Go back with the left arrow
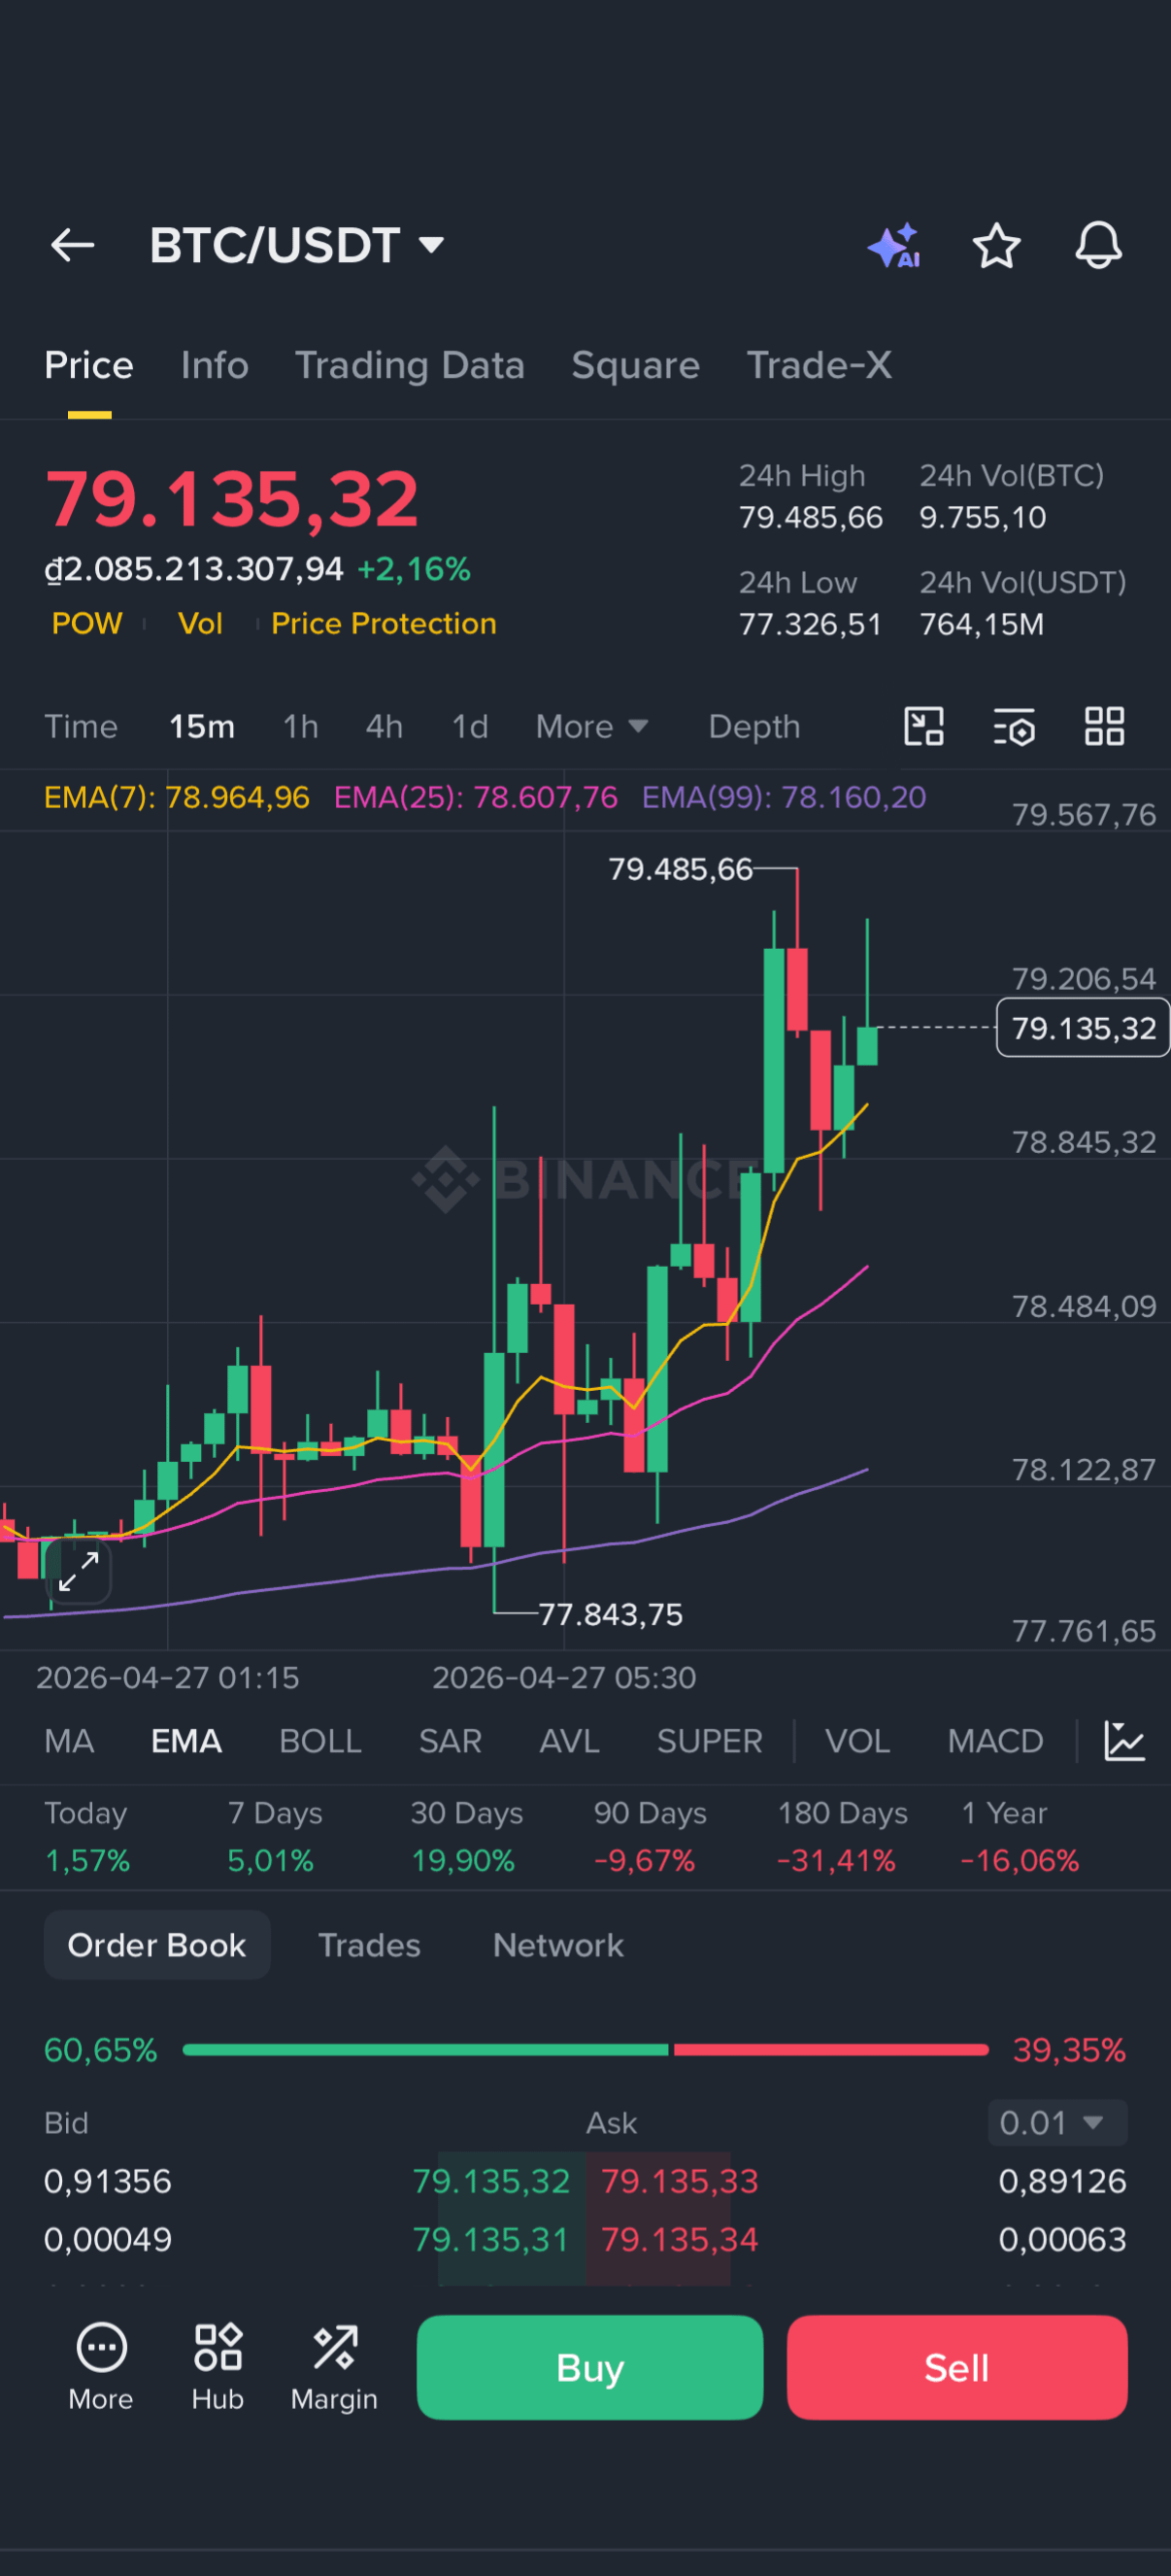1171x2576 pixels. [x=72, y=245]
